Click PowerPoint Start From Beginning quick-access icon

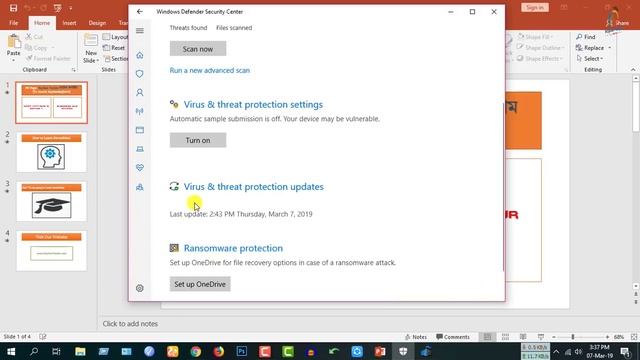(x=58, y=8)
